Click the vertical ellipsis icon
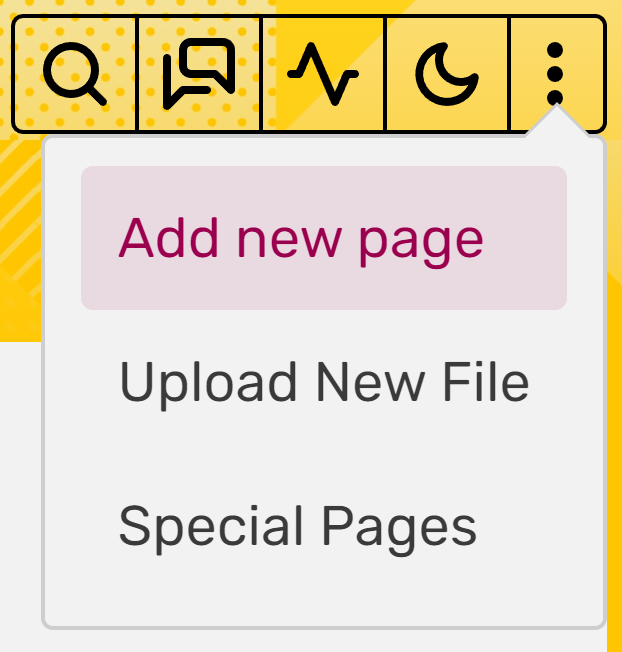The width and height of the screenshot is (622, 652). point(555,74)
